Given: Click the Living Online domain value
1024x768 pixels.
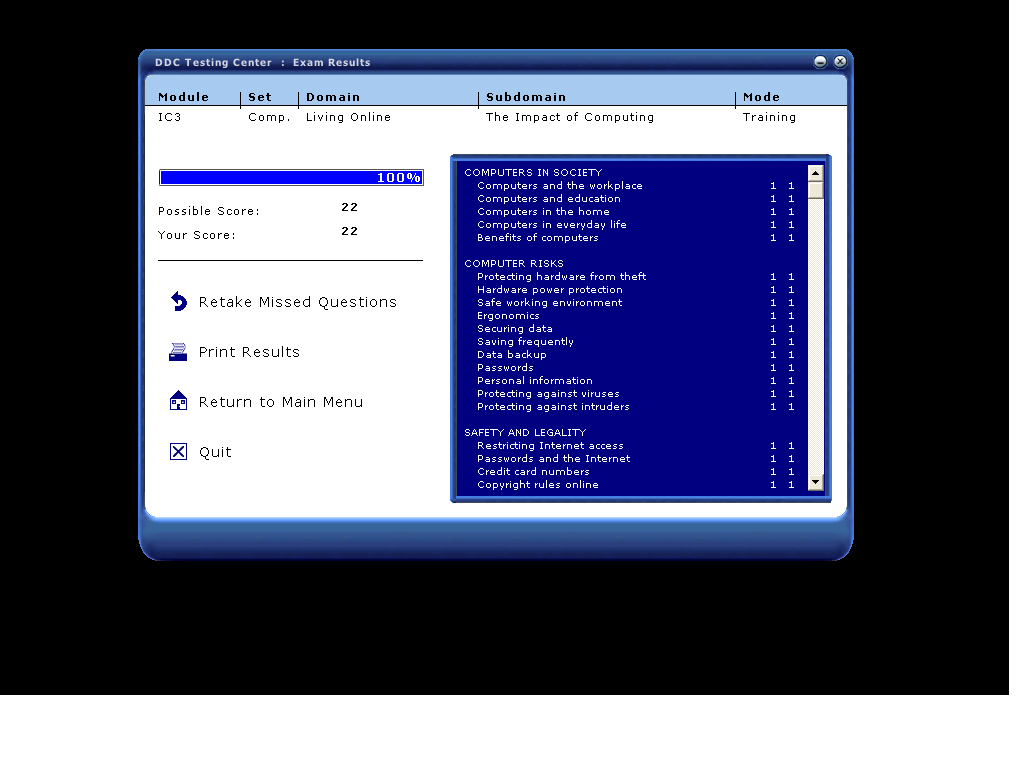Looking at the screenshot, I should pos(349,118).
